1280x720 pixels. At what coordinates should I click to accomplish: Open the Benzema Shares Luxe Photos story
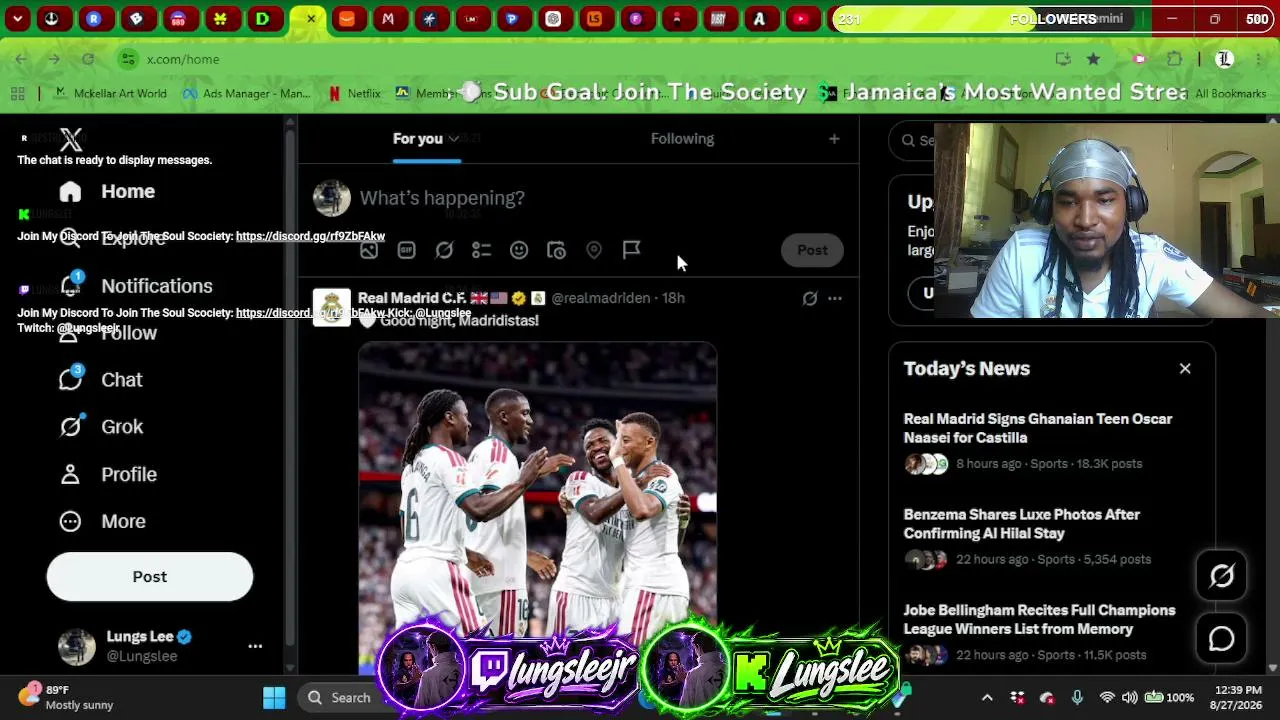1022,524
